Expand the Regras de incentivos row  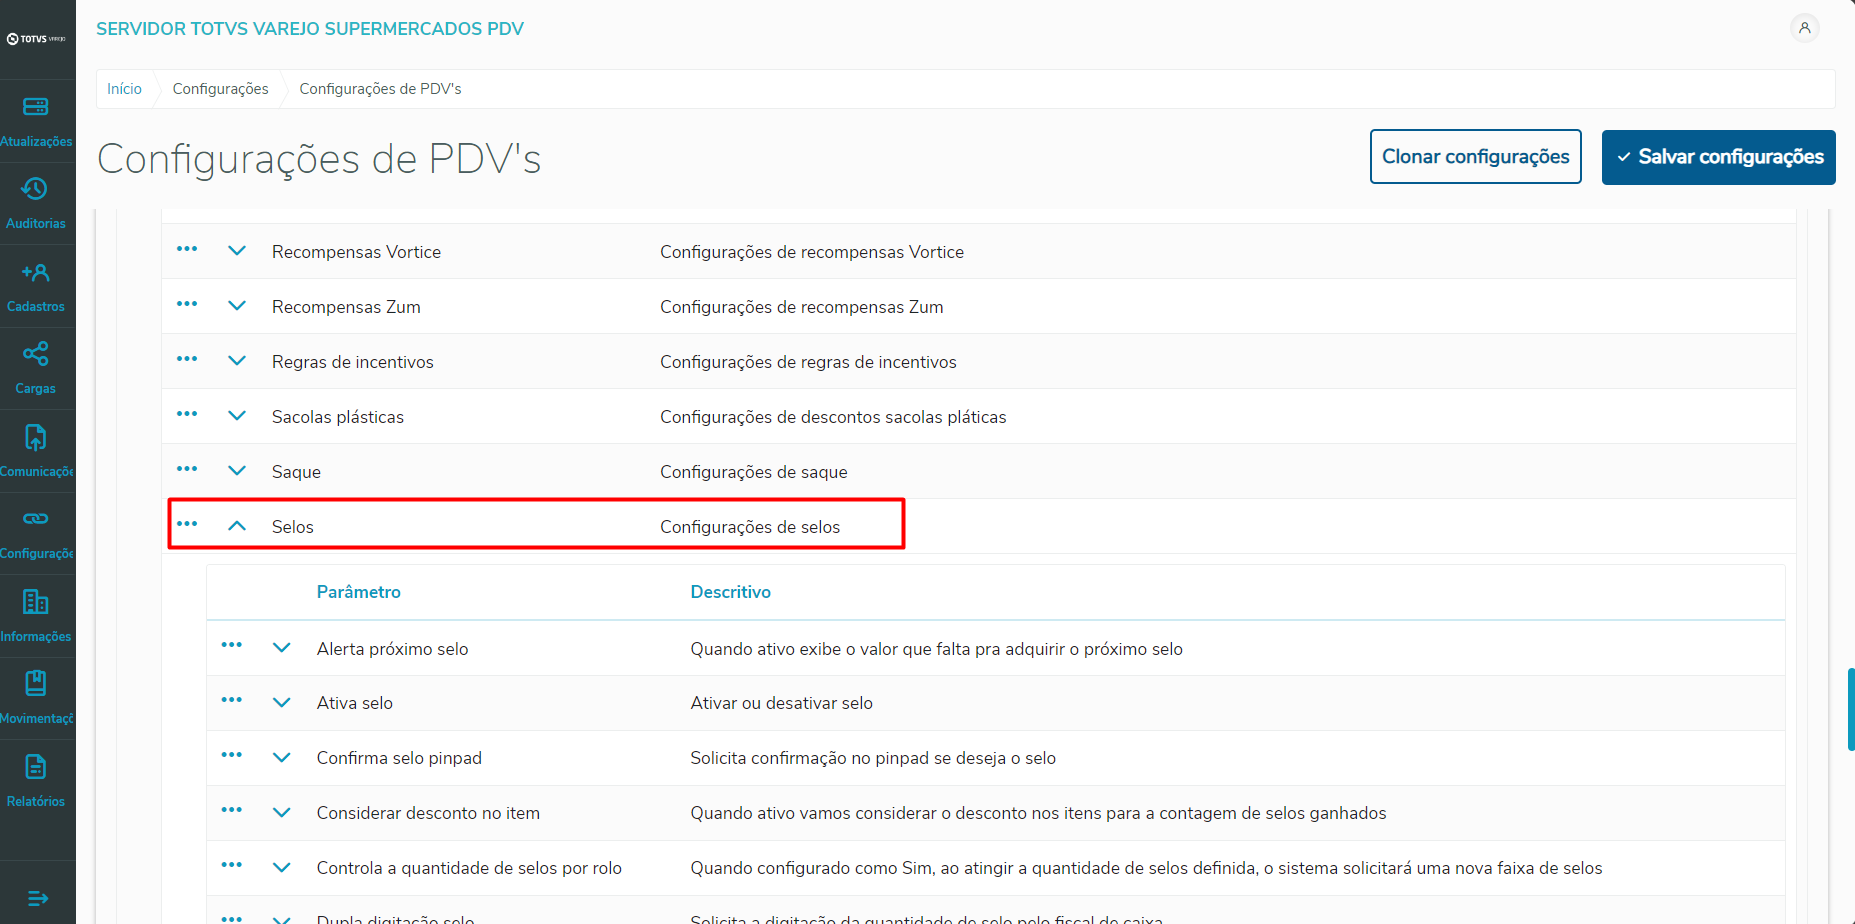click(x=237, y=361)
